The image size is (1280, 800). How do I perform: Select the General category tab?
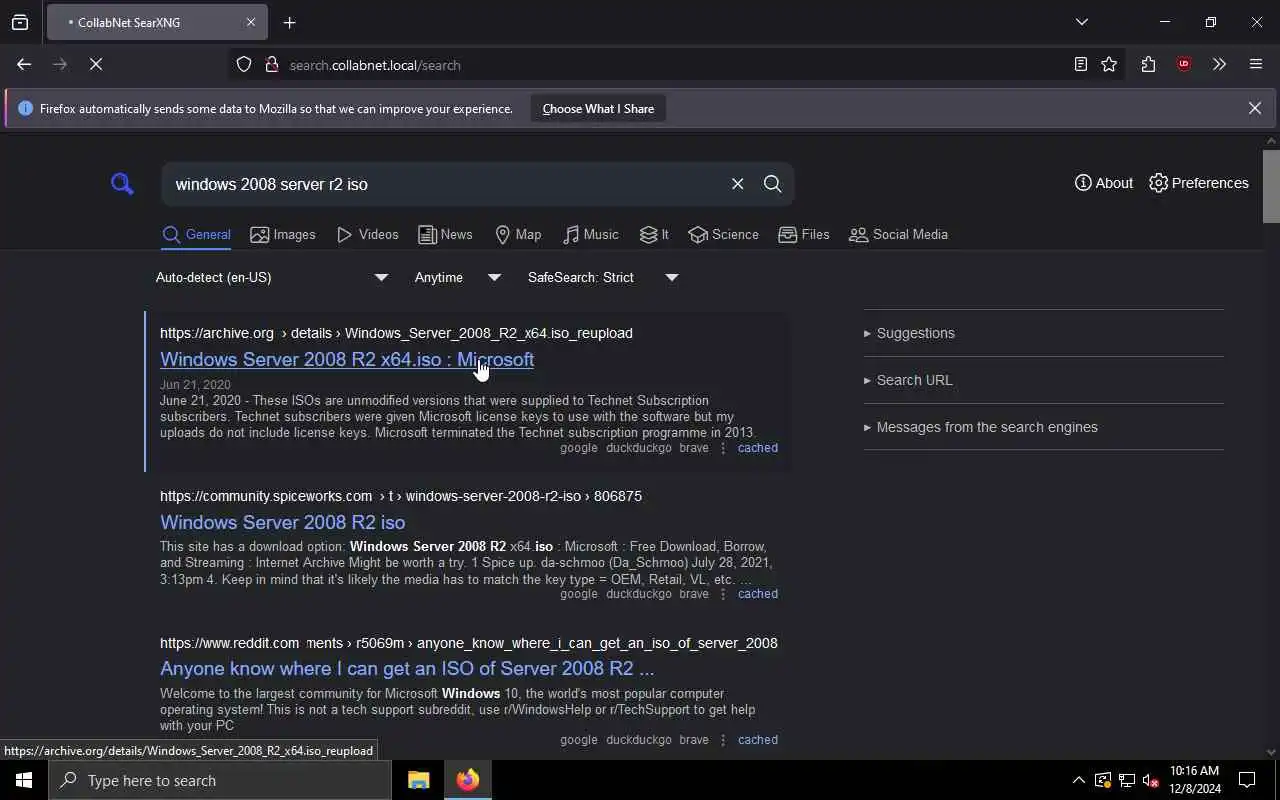point(196,235)
